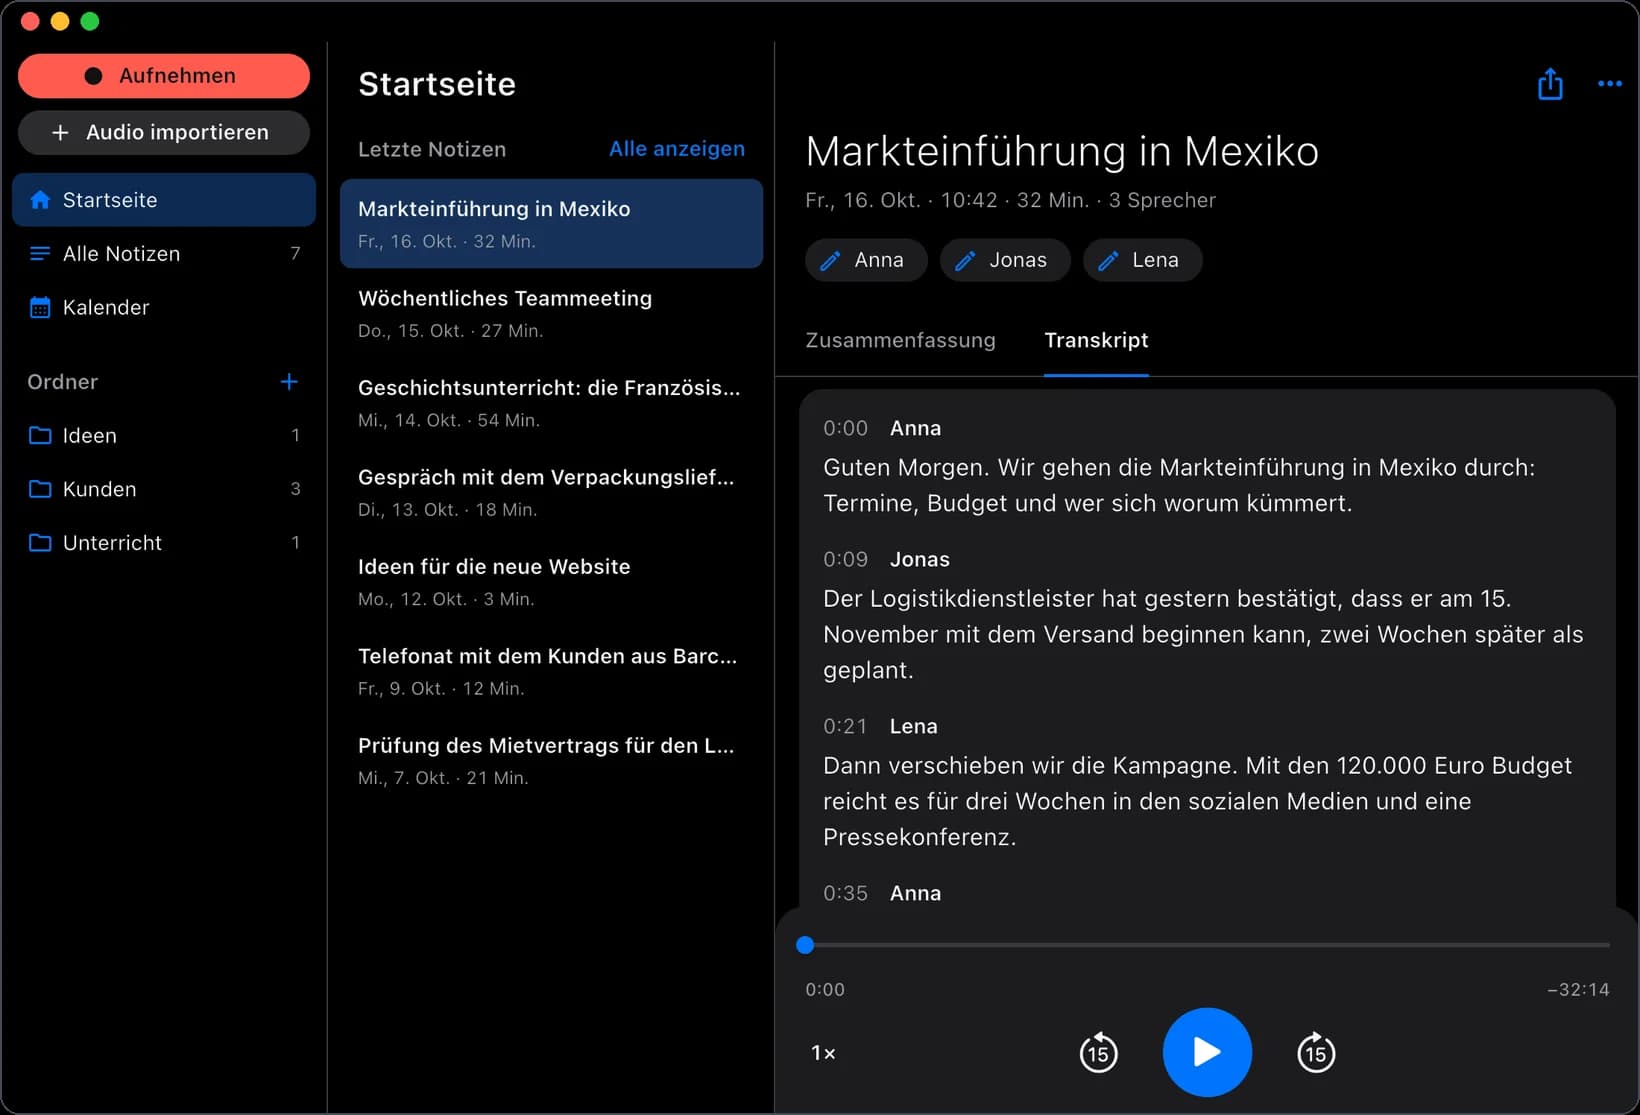Open the Wöchentliches Teammeeting note
The image size is (1640, 1115).
click(551, 313)
